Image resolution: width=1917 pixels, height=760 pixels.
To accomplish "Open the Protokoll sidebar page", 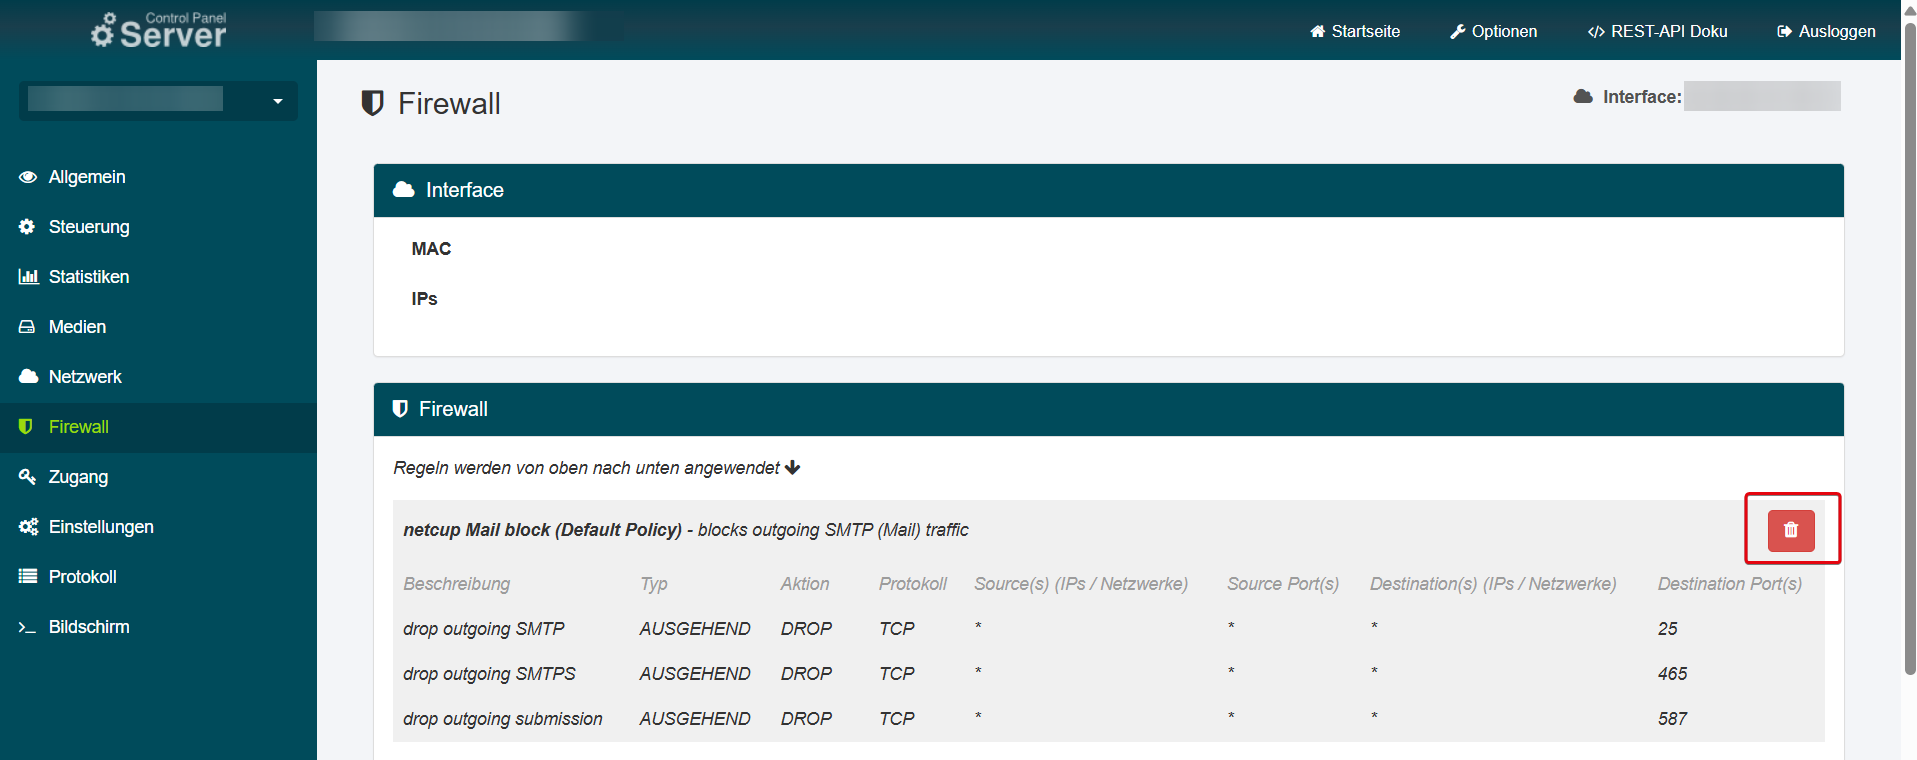I will 82,577.
